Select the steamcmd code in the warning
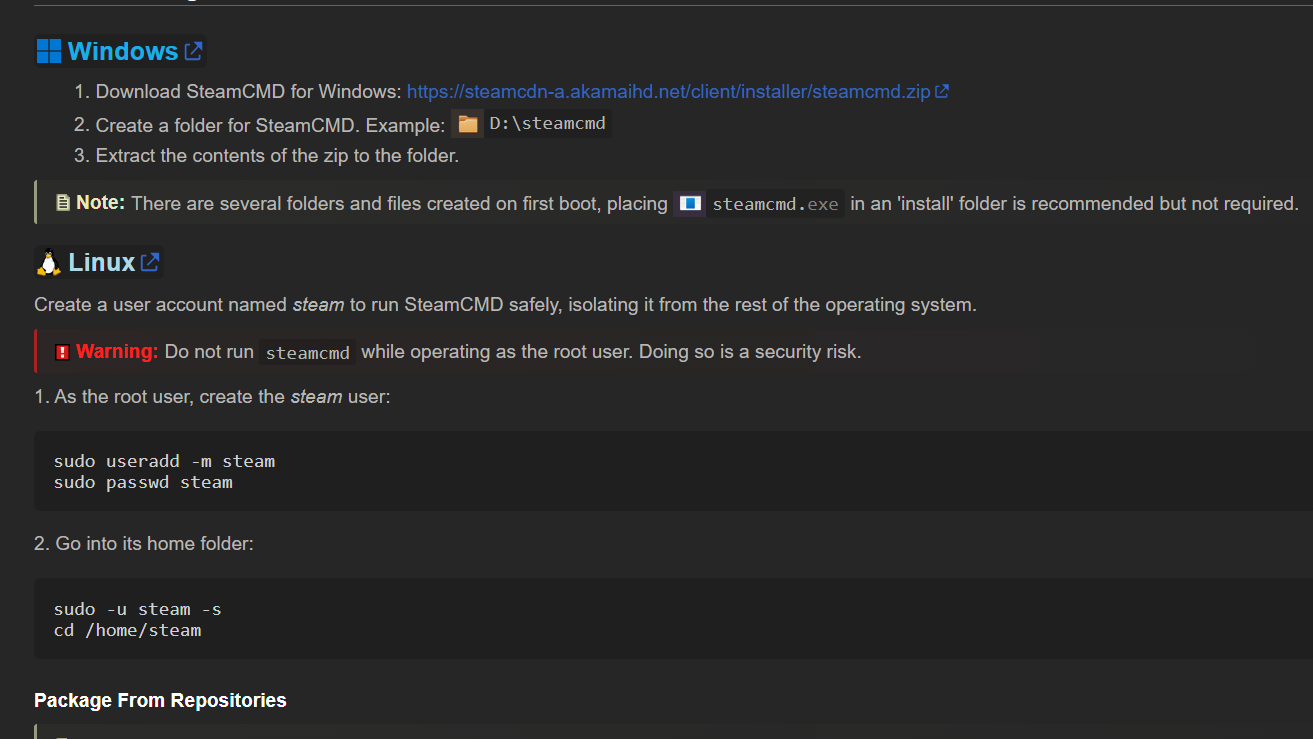1313x739 pixels. point(308,352)
